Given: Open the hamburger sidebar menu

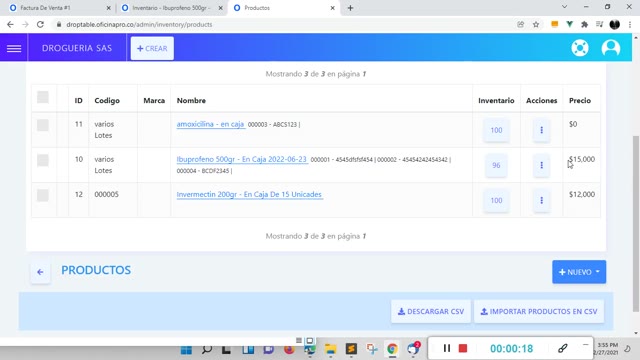Looking at the screenshot, I should [14, 48].
